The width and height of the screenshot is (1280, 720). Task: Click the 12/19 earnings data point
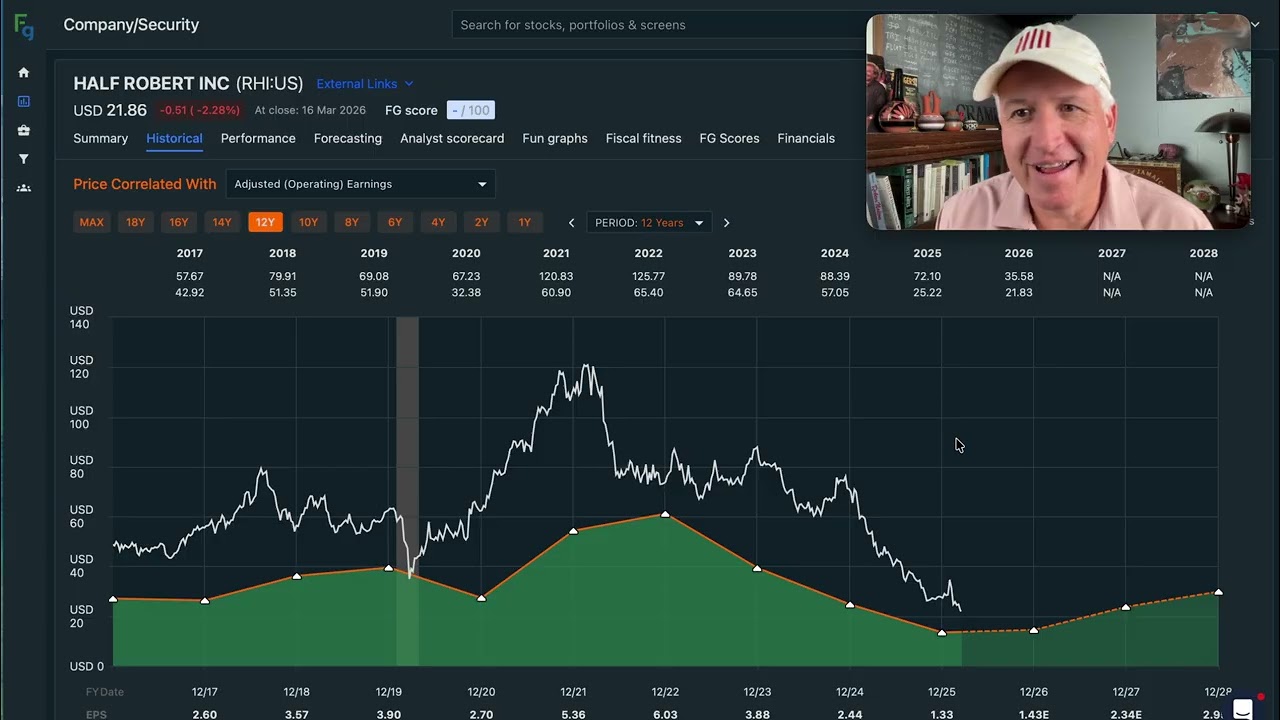coord(389,569)
